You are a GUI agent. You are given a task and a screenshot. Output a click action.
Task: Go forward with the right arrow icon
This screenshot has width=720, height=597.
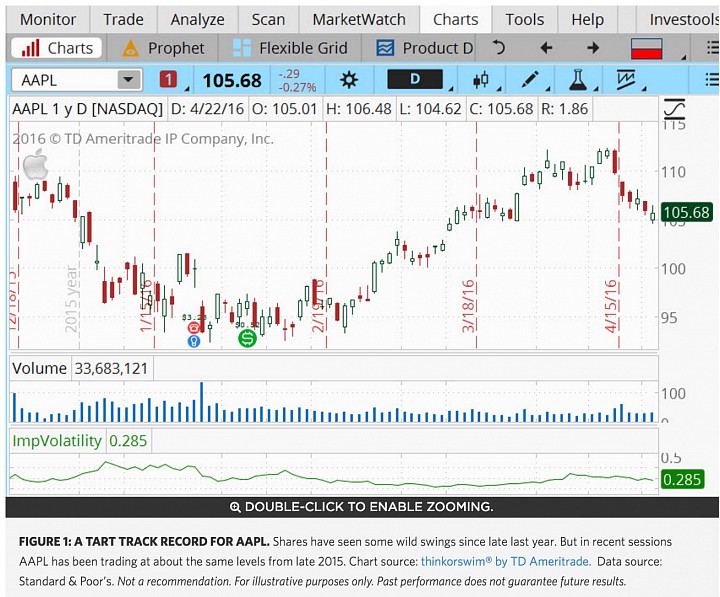[x=593, y=48]
